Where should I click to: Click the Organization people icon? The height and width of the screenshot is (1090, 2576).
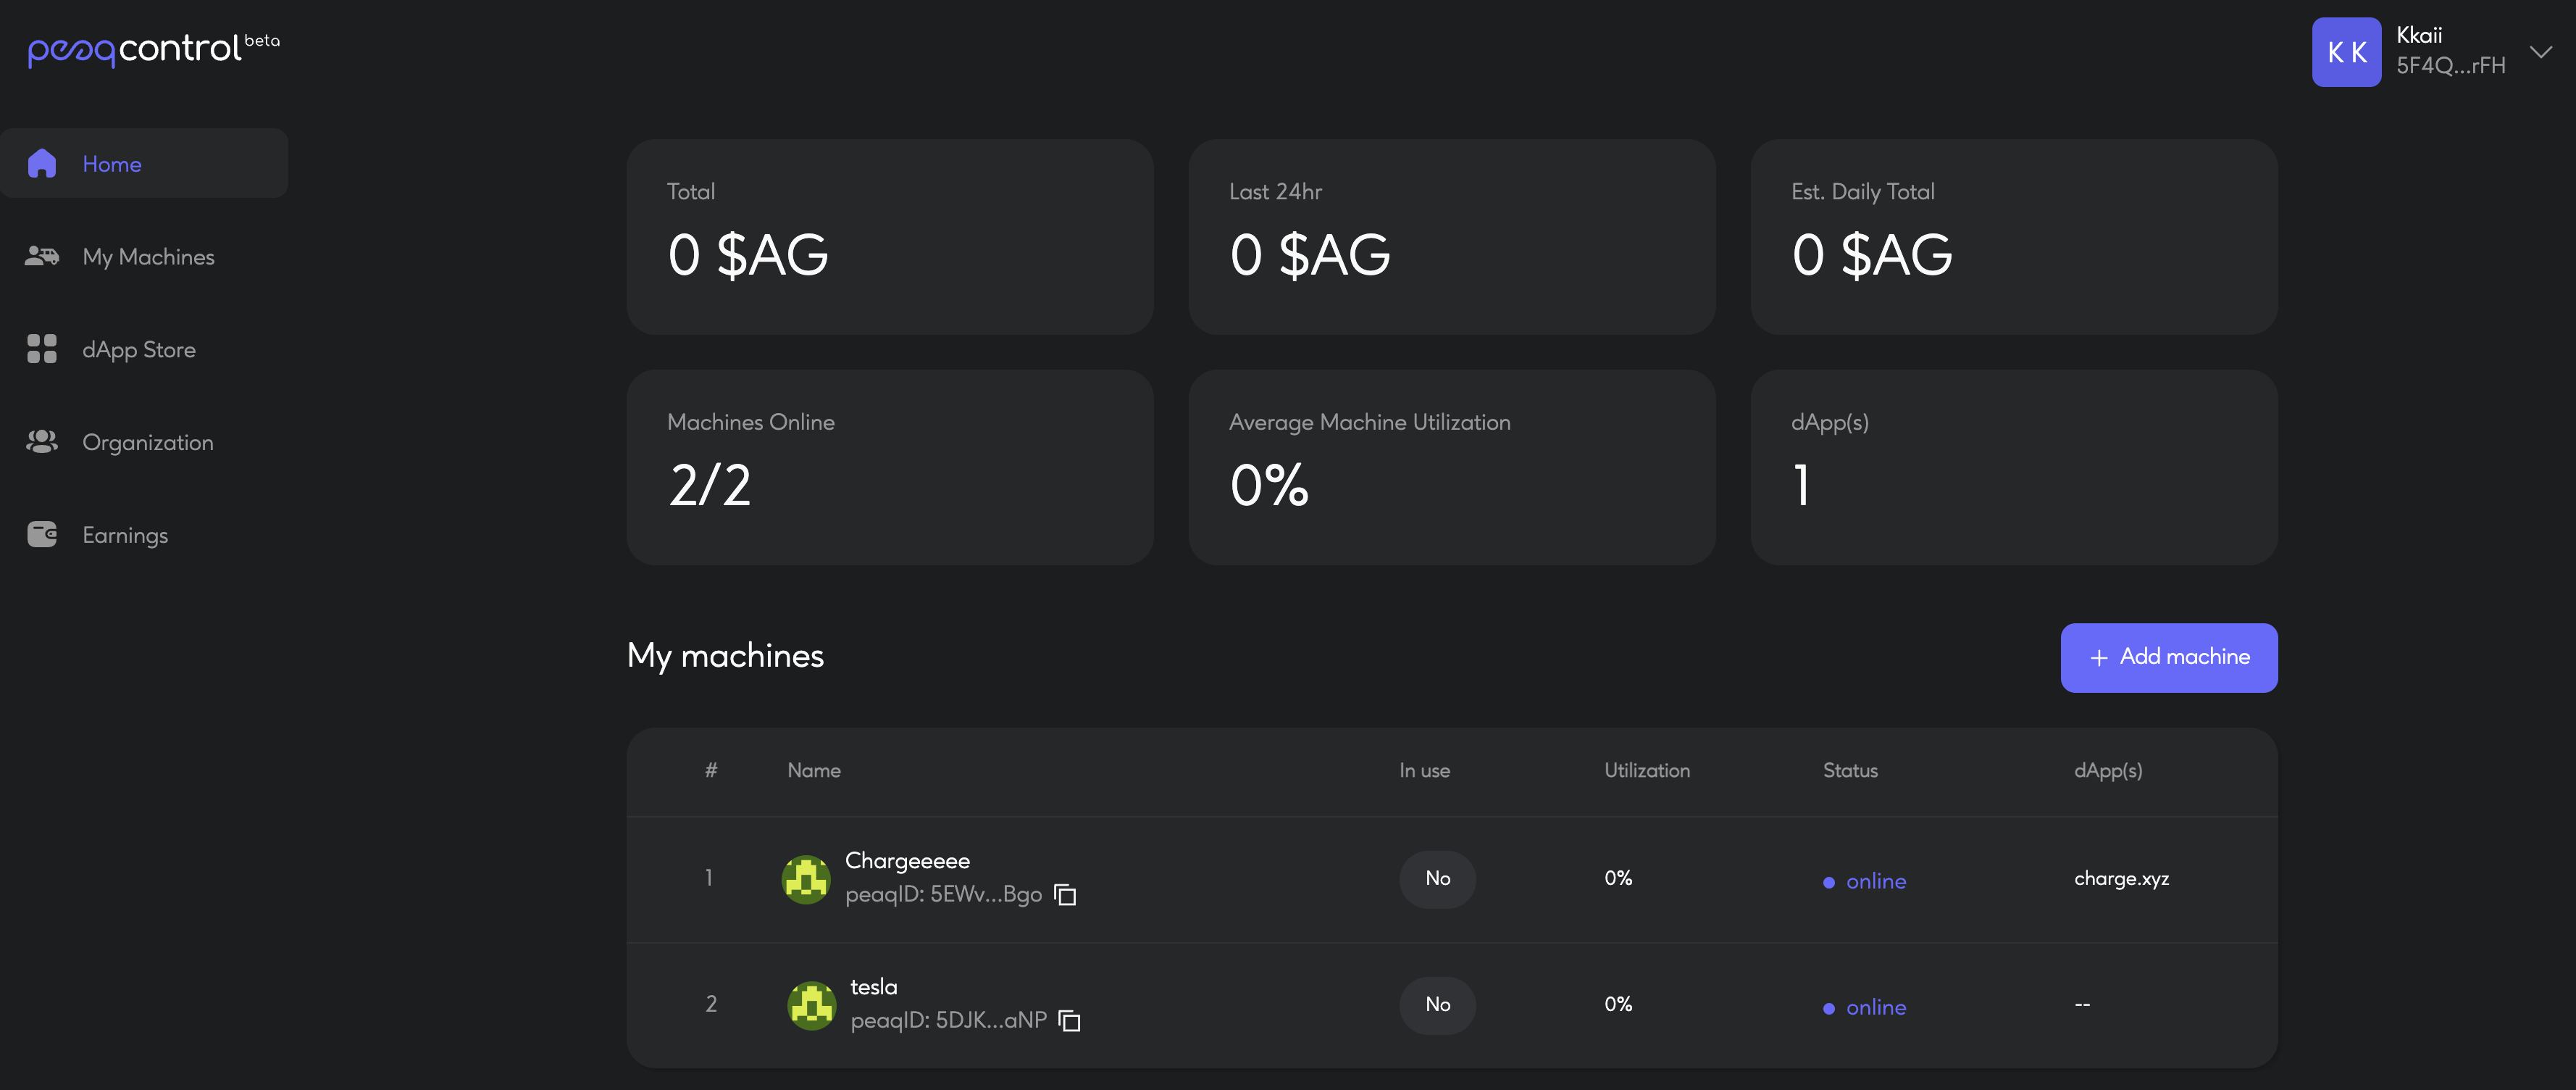point(42,442)
